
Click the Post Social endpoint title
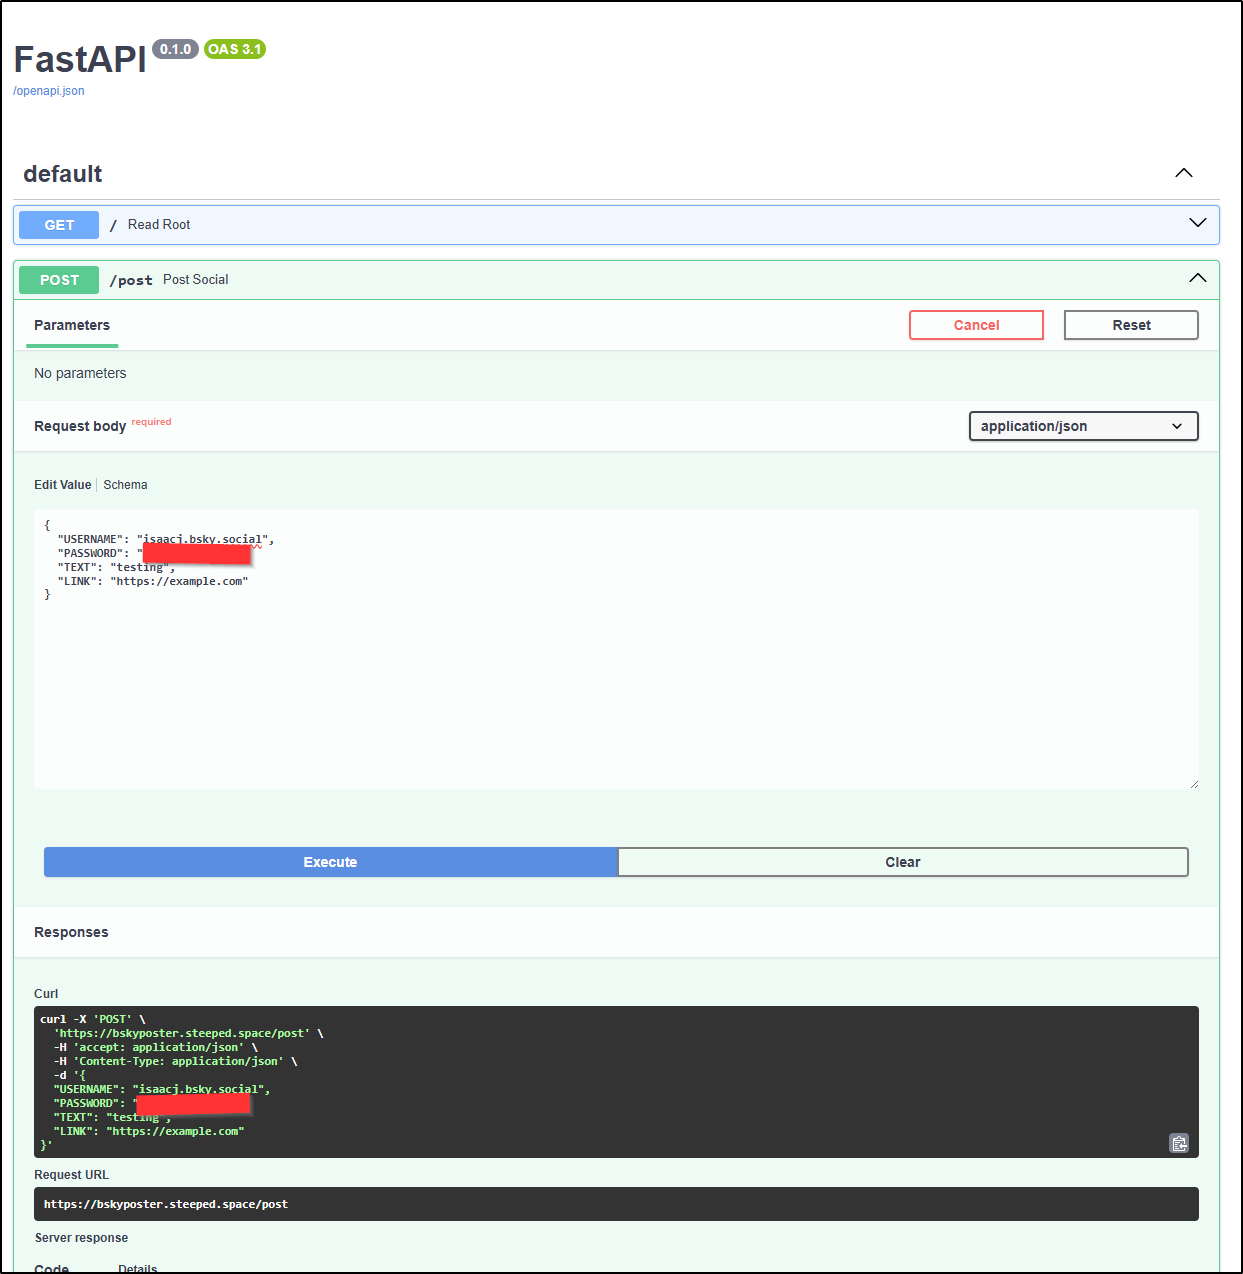[x=195, y=279]
